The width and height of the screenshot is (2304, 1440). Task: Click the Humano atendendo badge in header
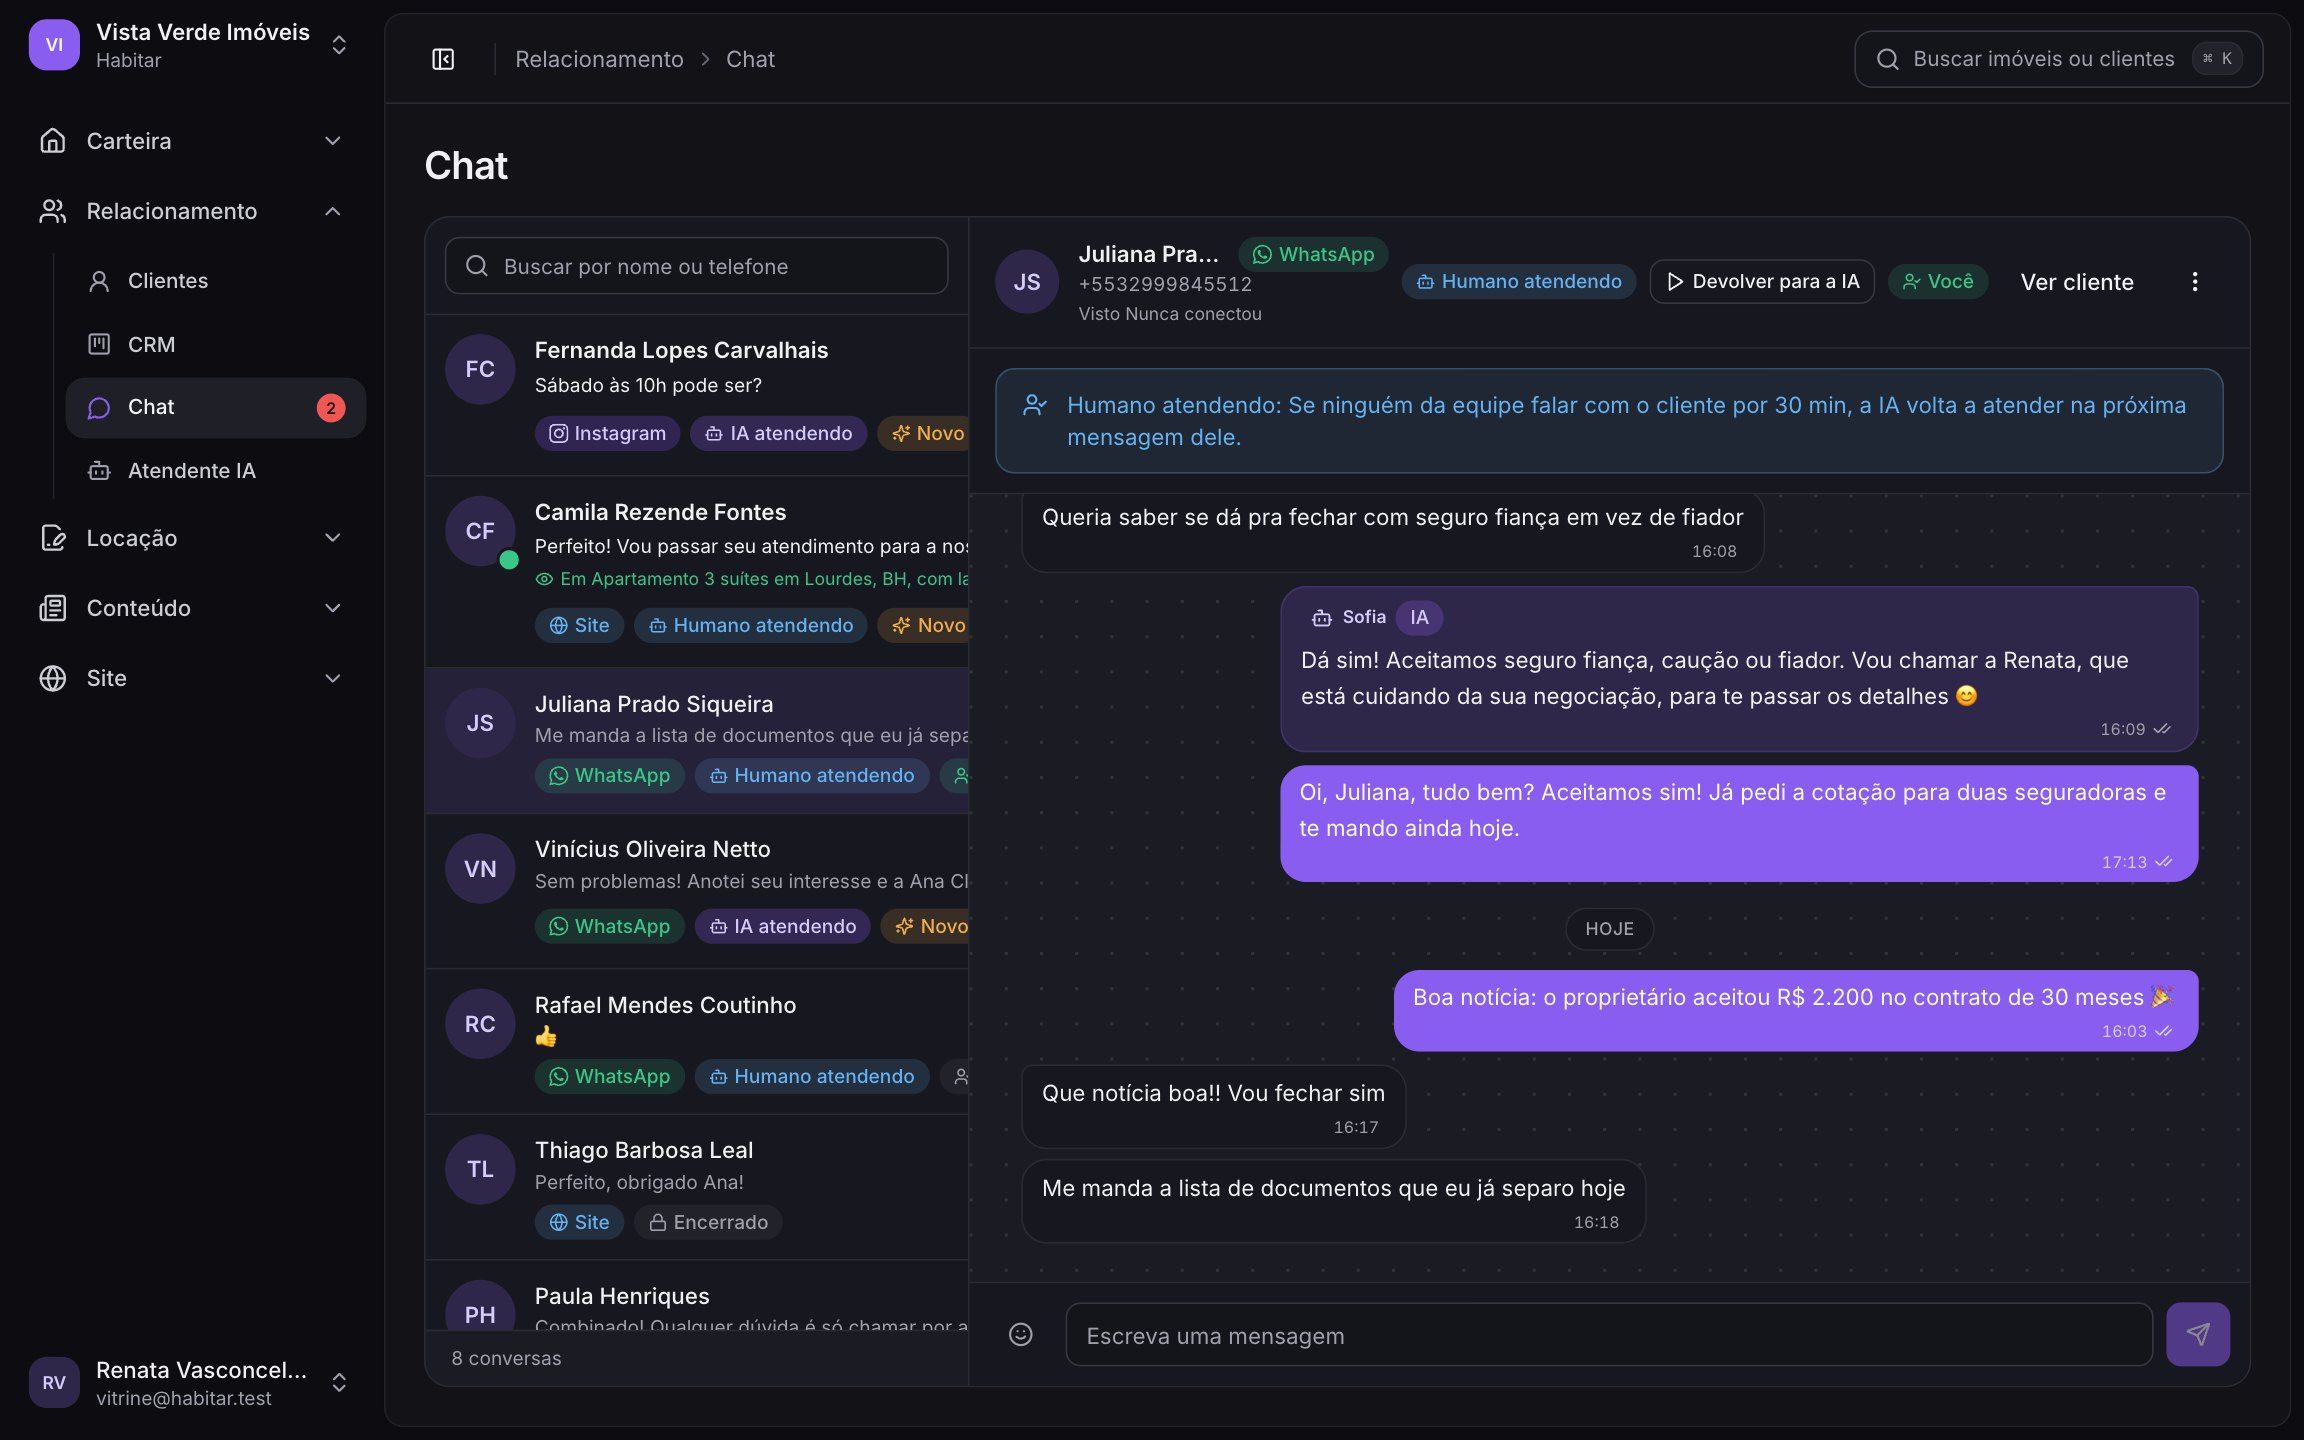coord(1518,282)
